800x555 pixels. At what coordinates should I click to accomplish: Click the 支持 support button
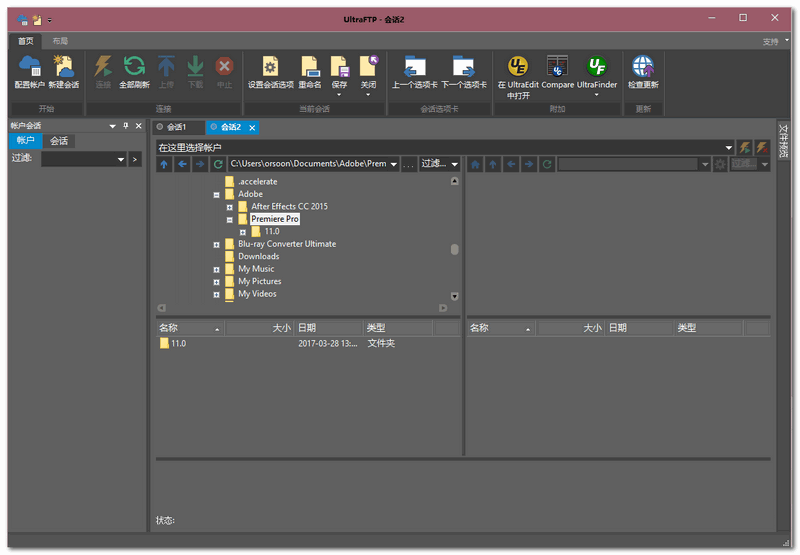[x=770, y=42]
